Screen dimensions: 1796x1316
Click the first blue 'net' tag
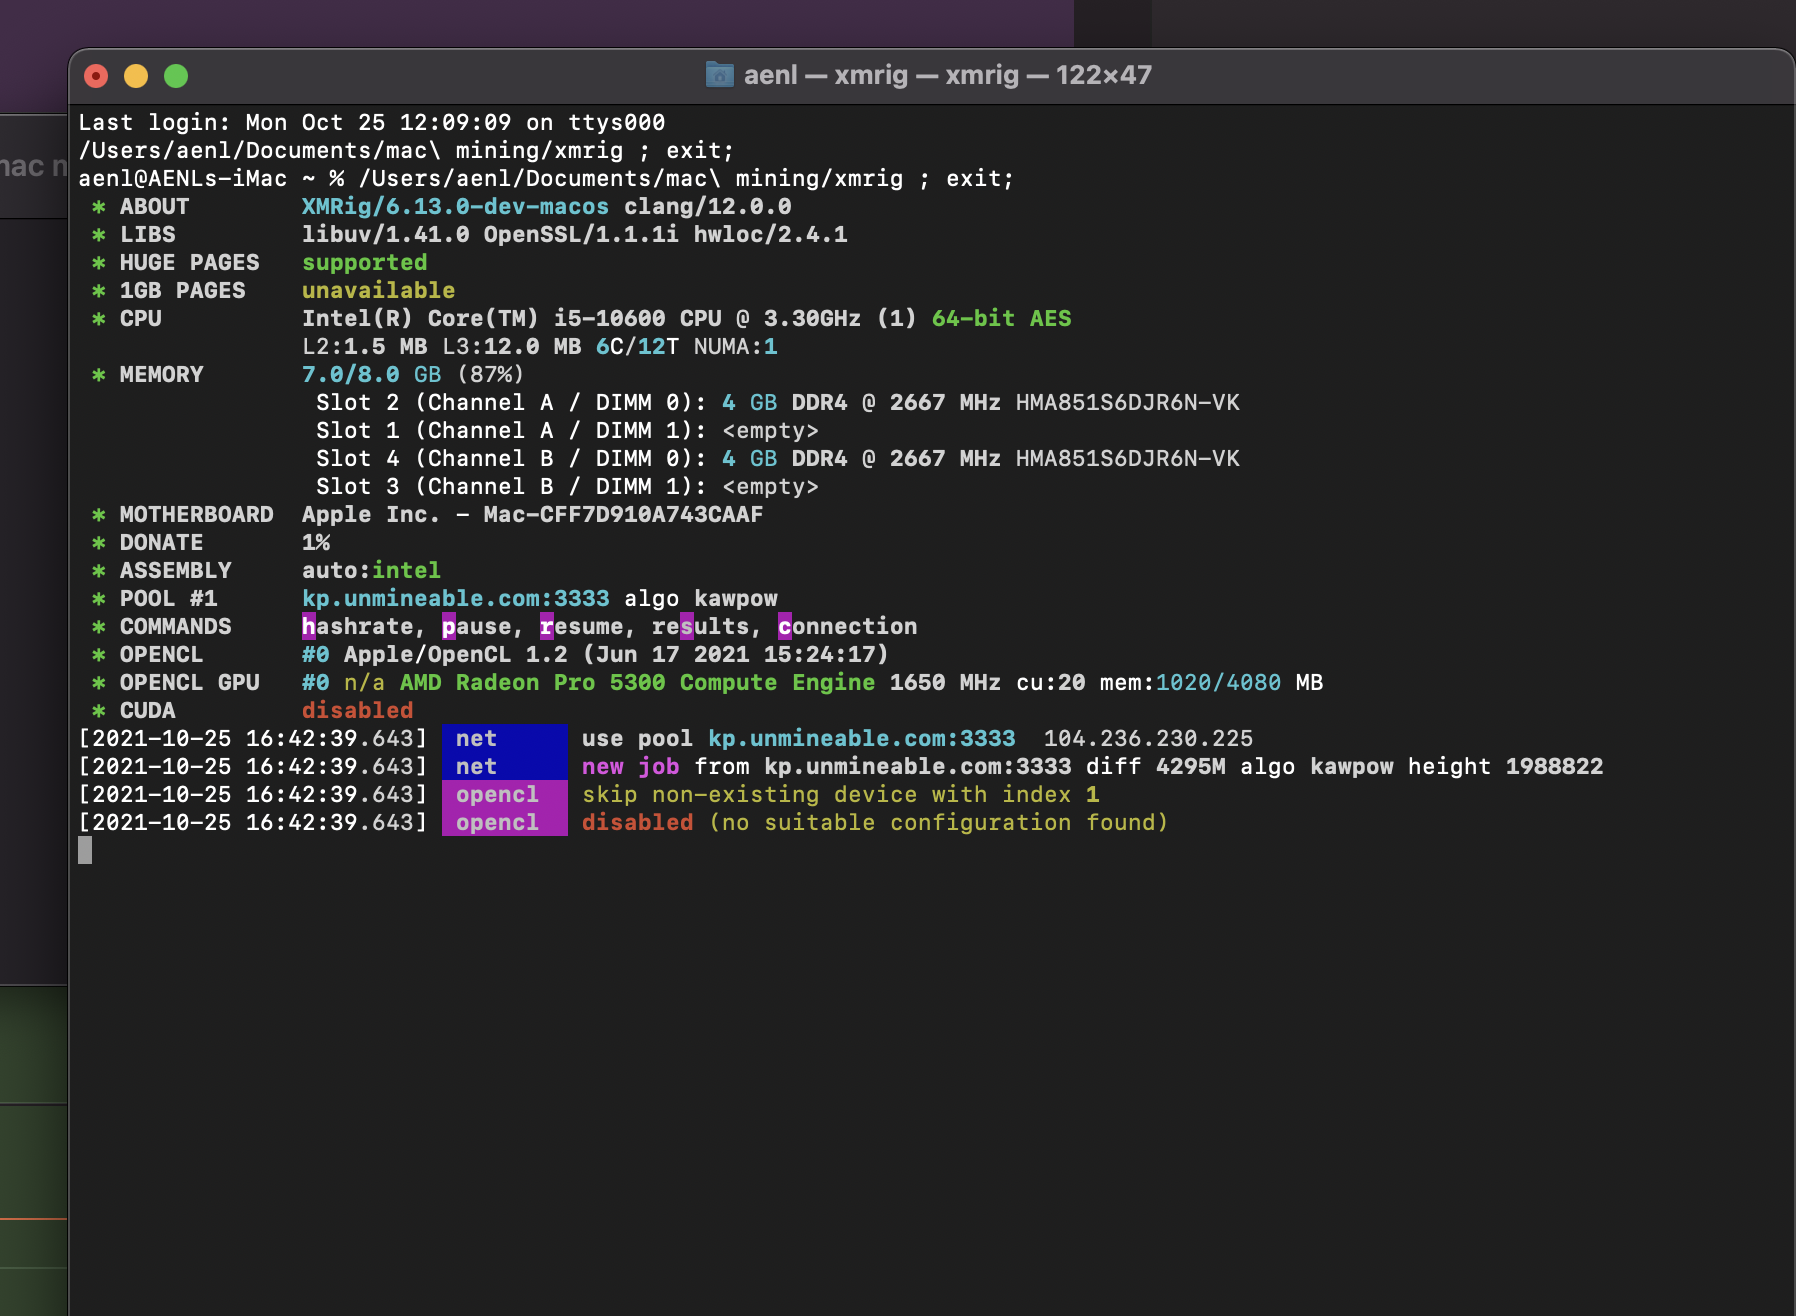coord(504,739)
